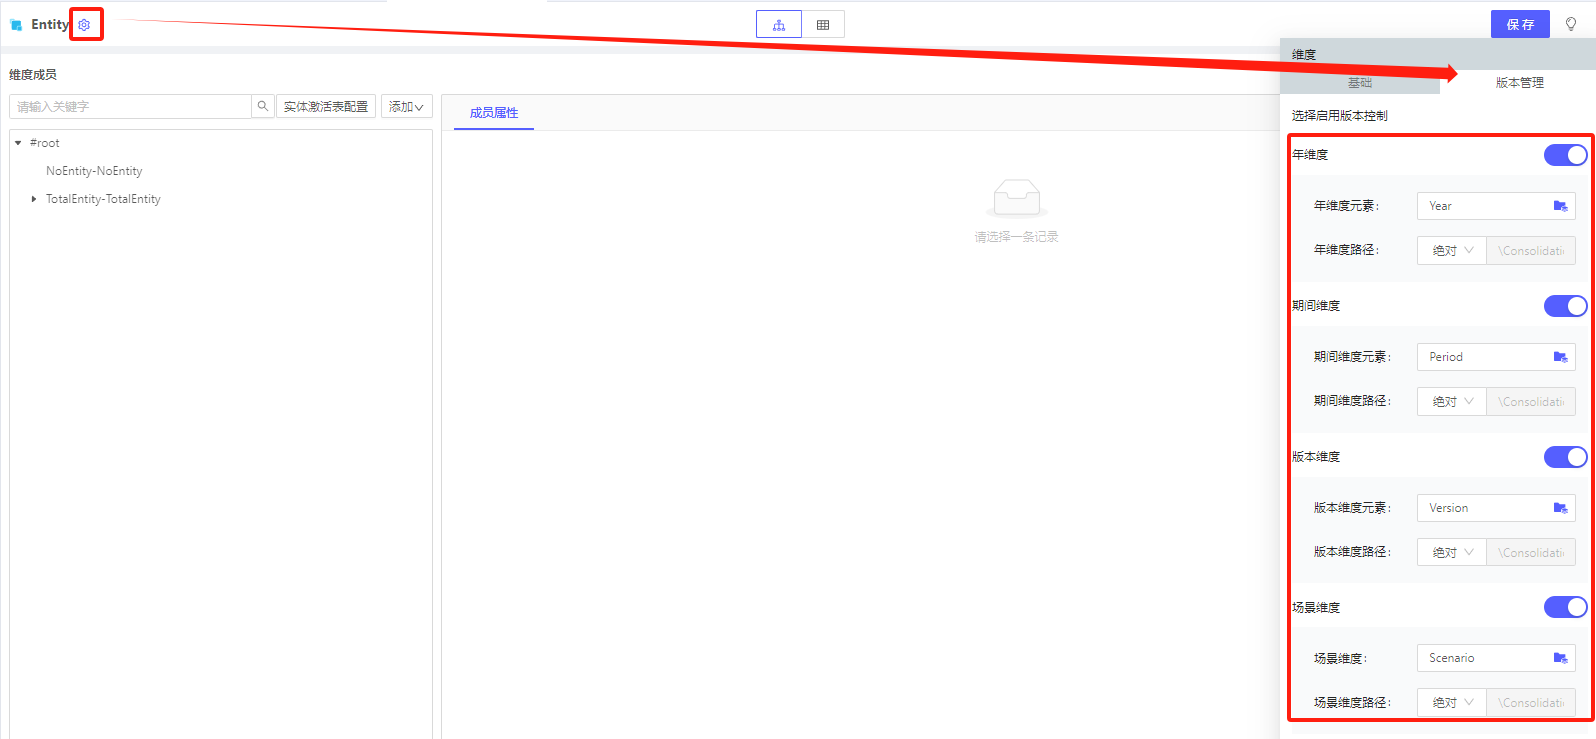Browse for Period dimension element icon
1596x739 pixels.
coord(1560,357)
